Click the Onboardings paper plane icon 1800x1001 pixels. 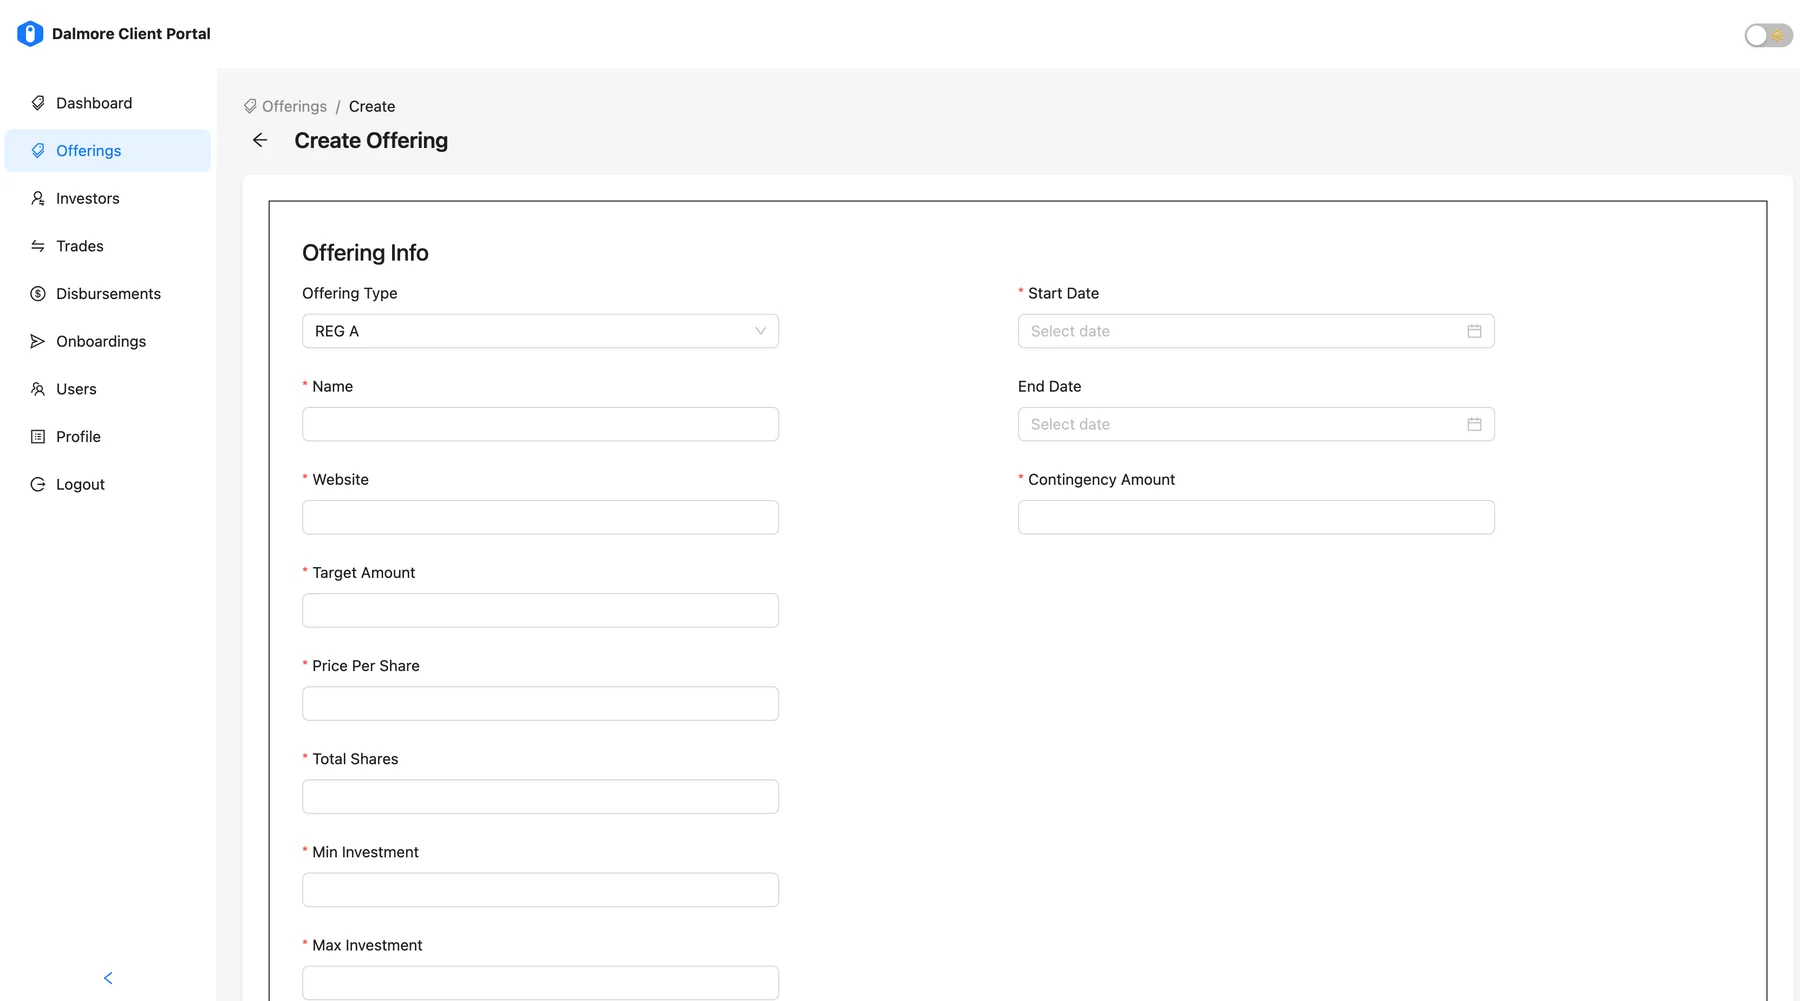click(38, 341)
